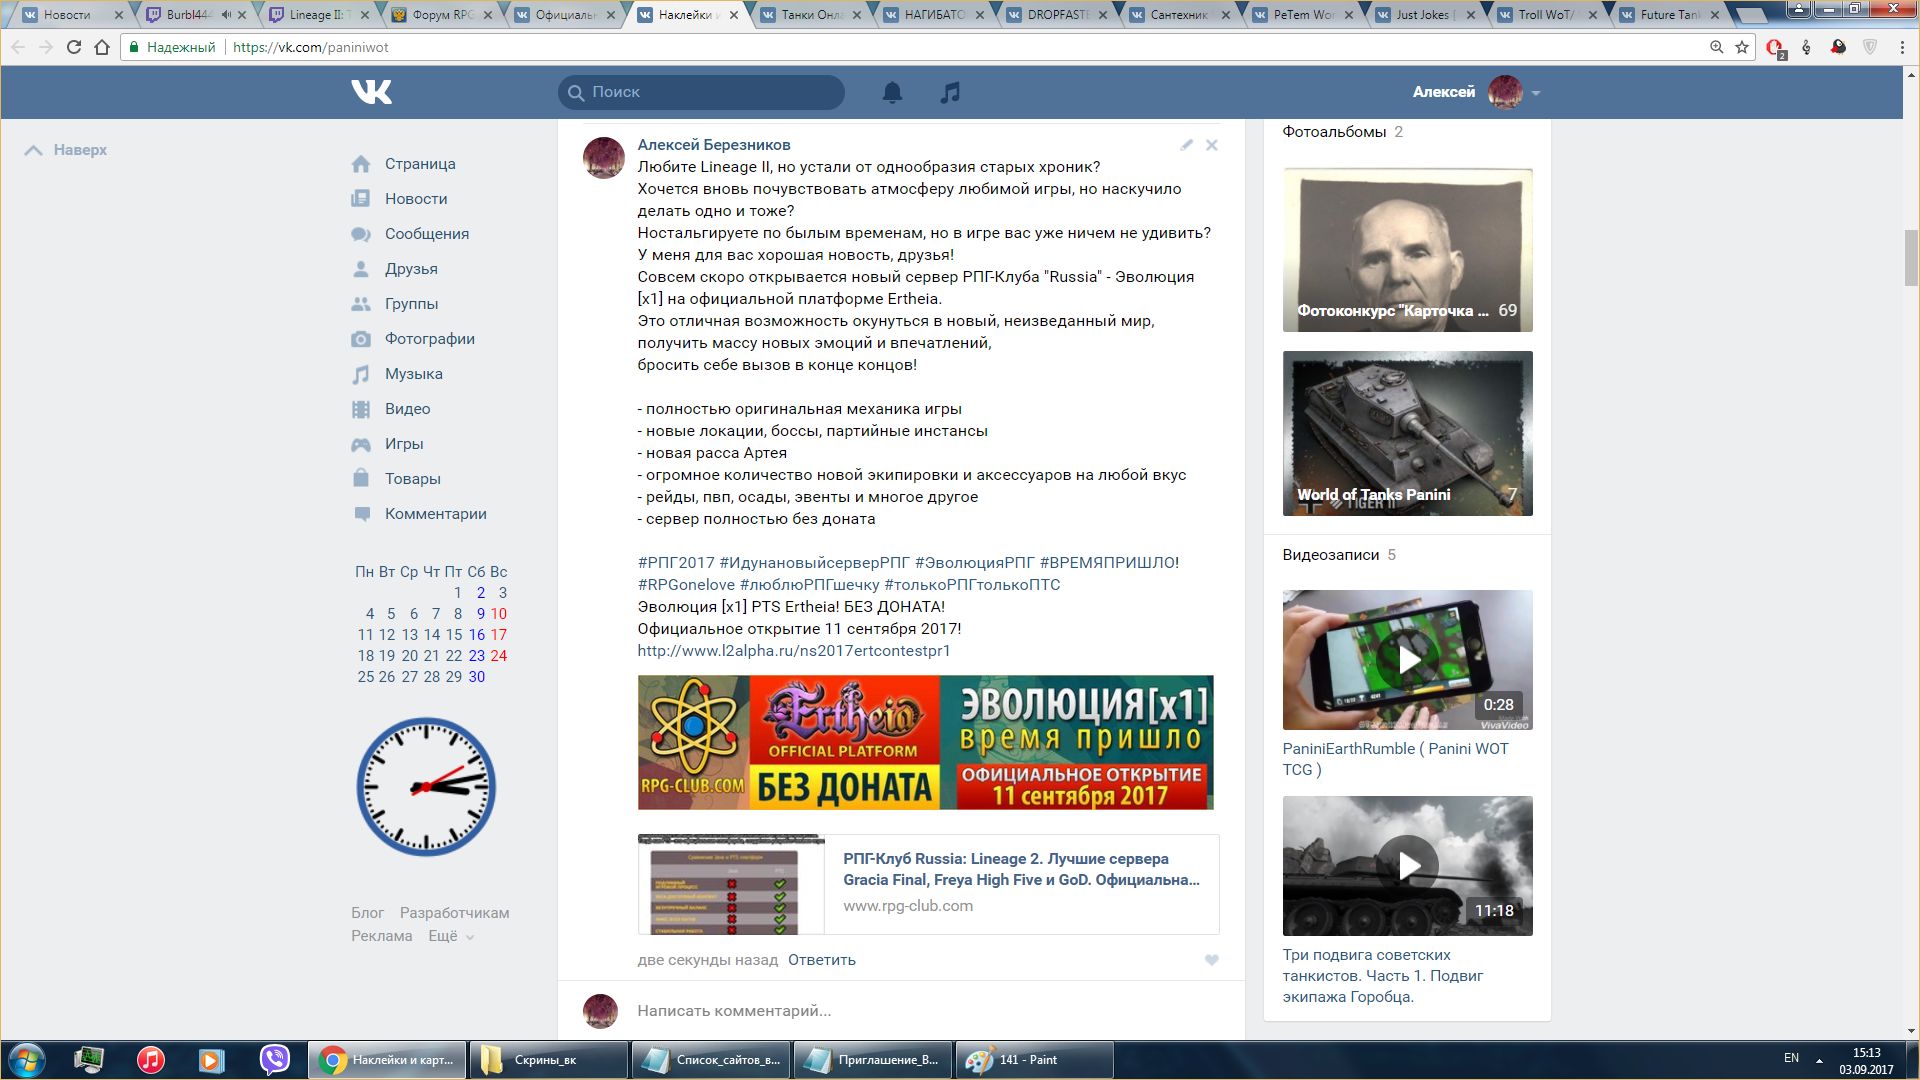This screenshot has width=1920, height=1080.
Task: Click the VK logo in header
Action: [371, 92]
